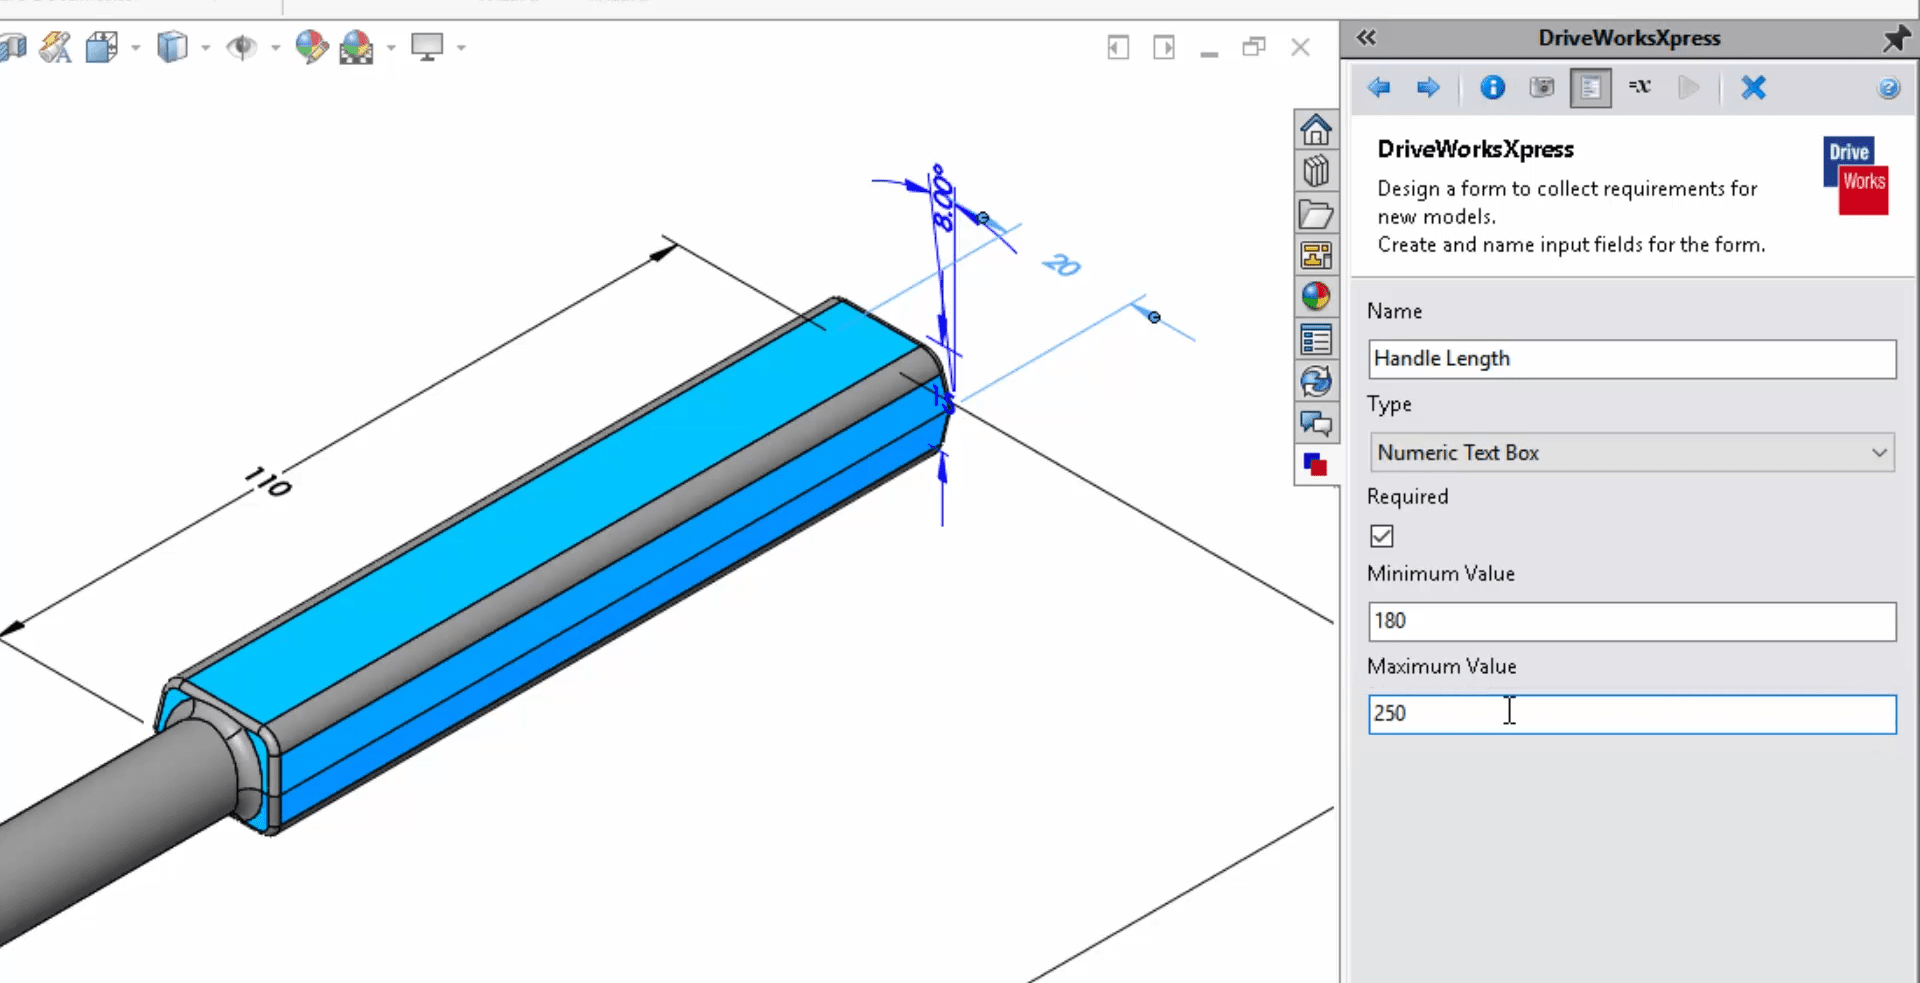Image resolution: width=1920 pixels, height=983 pixels.
Task: Click the Hide/Show Items eye icon
Action: (241, 47)
